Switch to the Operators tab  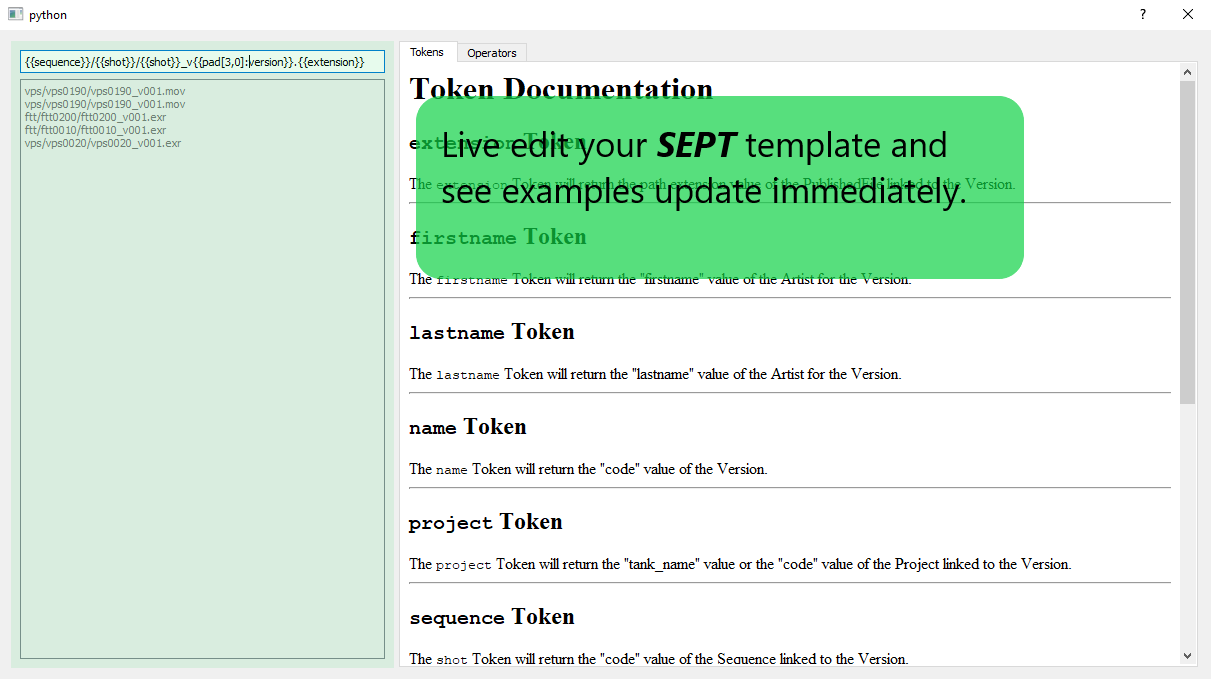click(491, 53)
